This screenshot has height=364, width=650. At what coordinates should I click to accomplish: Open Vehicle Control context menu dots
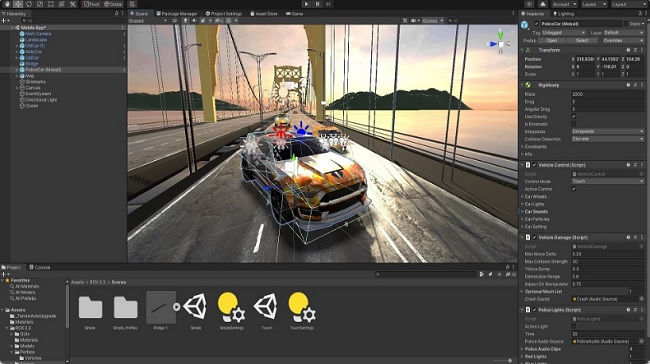[x=642, y=165]
